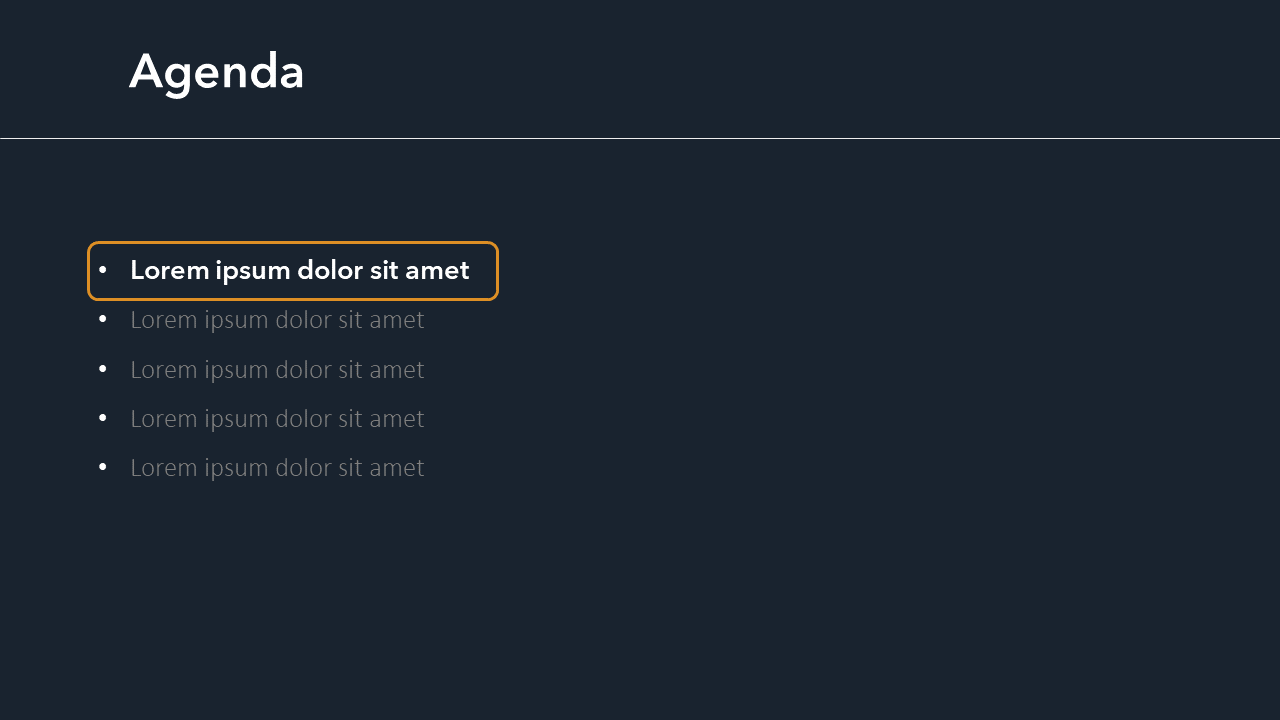1280x720 pixels.
Task: Select the bold highlighted first agenda item
Action: coord(299,270)
